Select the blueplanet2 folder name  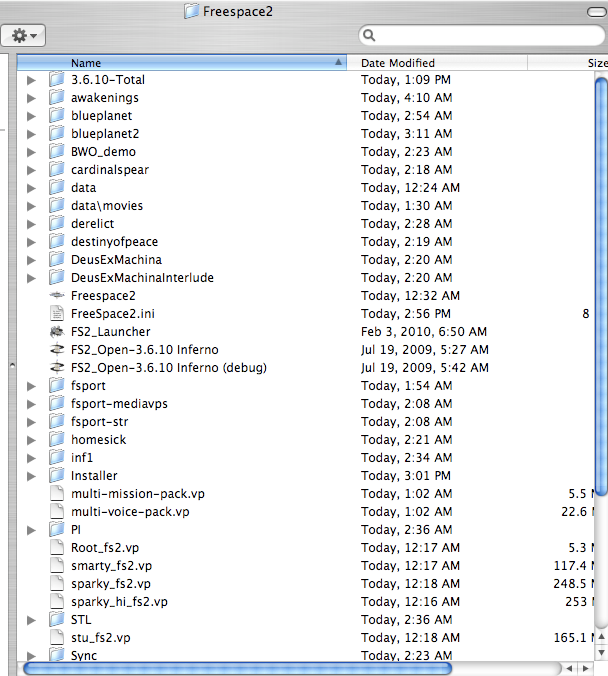pyautogui.click(x=105, y=134)
